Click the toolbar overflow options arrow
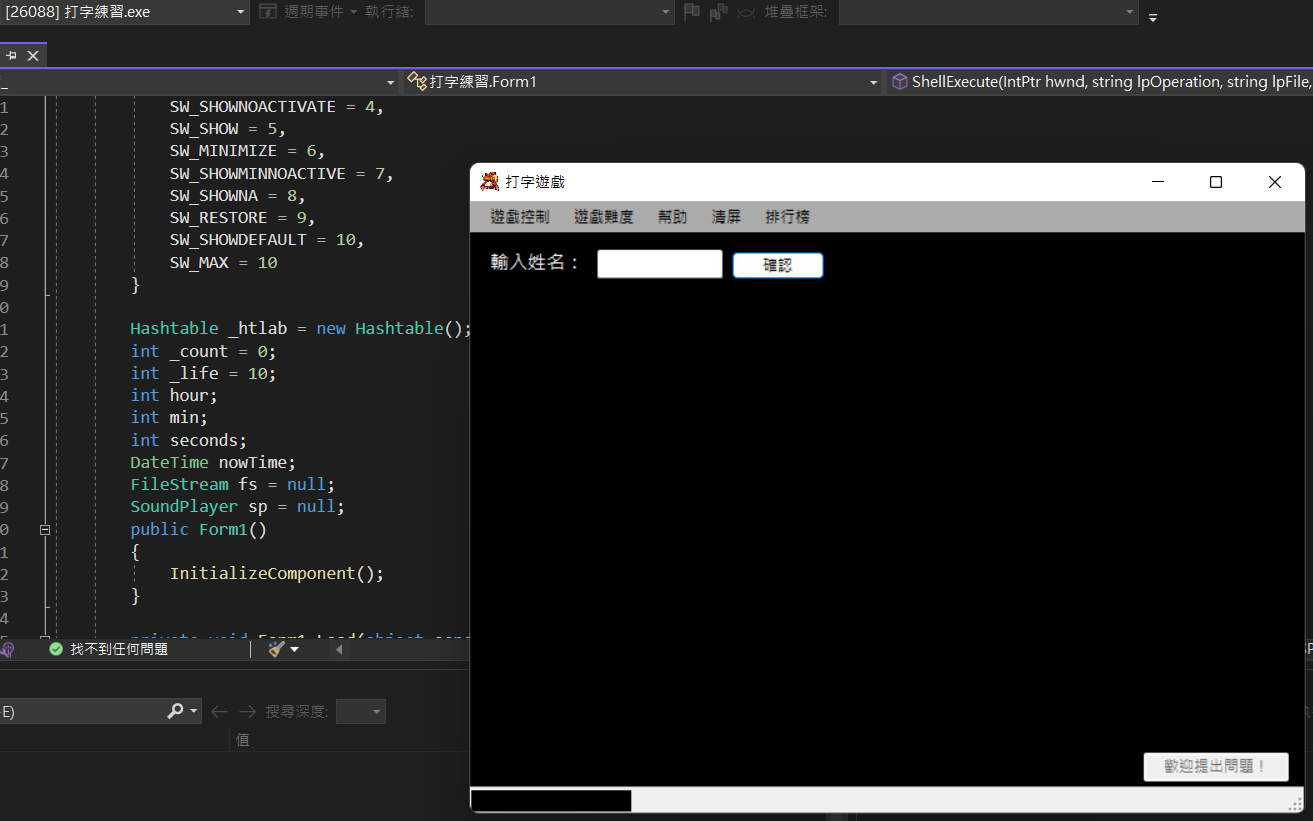This screenshot has height=821, width=1313. (x=1153, y=16)
